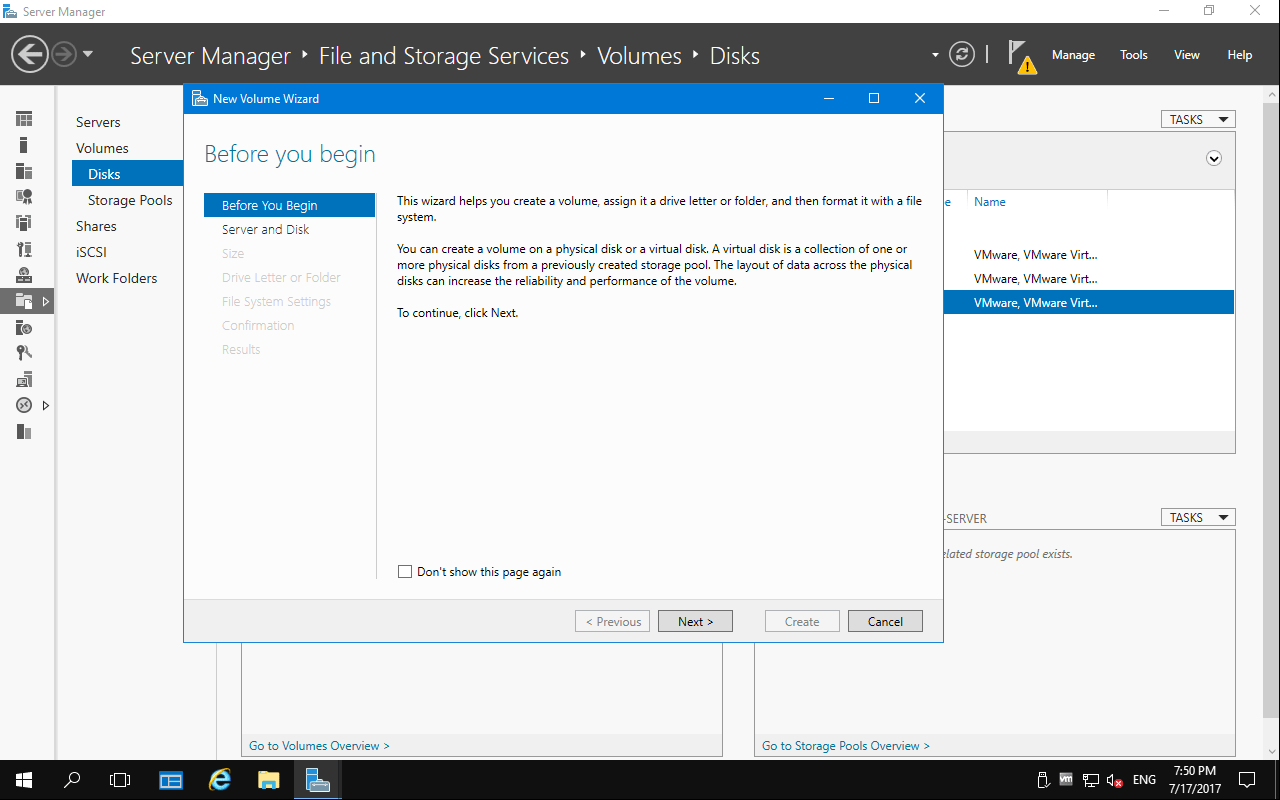This screenshot has height=800, width=1280.
Task: Launch Internet Explorer from the taskbar
Action: point(220,779)
